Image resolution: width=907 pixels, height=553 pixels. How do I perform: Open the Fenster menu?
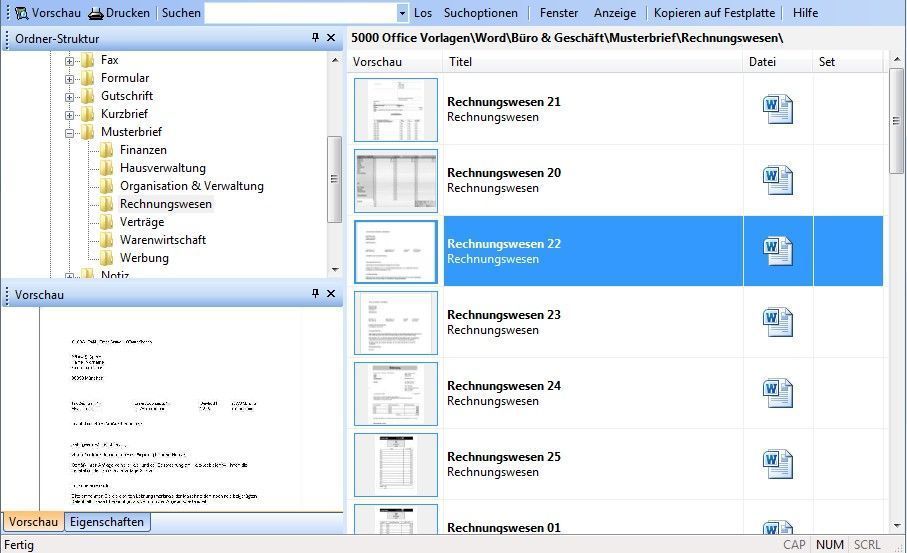(x=558, y=13)
